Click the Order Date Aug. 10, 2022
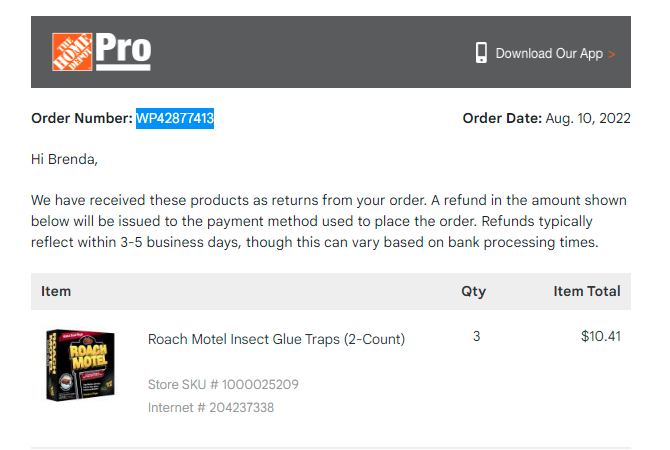The image size is (670, 450). click(547, 118)
